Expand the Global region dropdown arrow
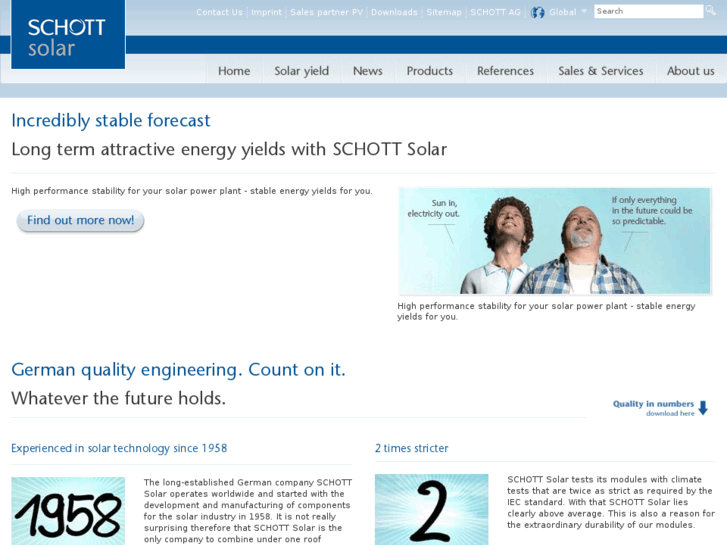 [x=584, y=11]
